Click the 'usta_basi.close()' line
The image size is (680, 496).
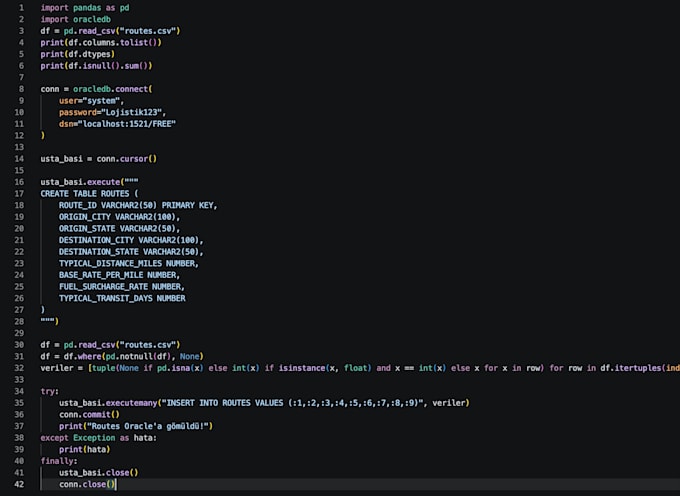pos(98,473)
